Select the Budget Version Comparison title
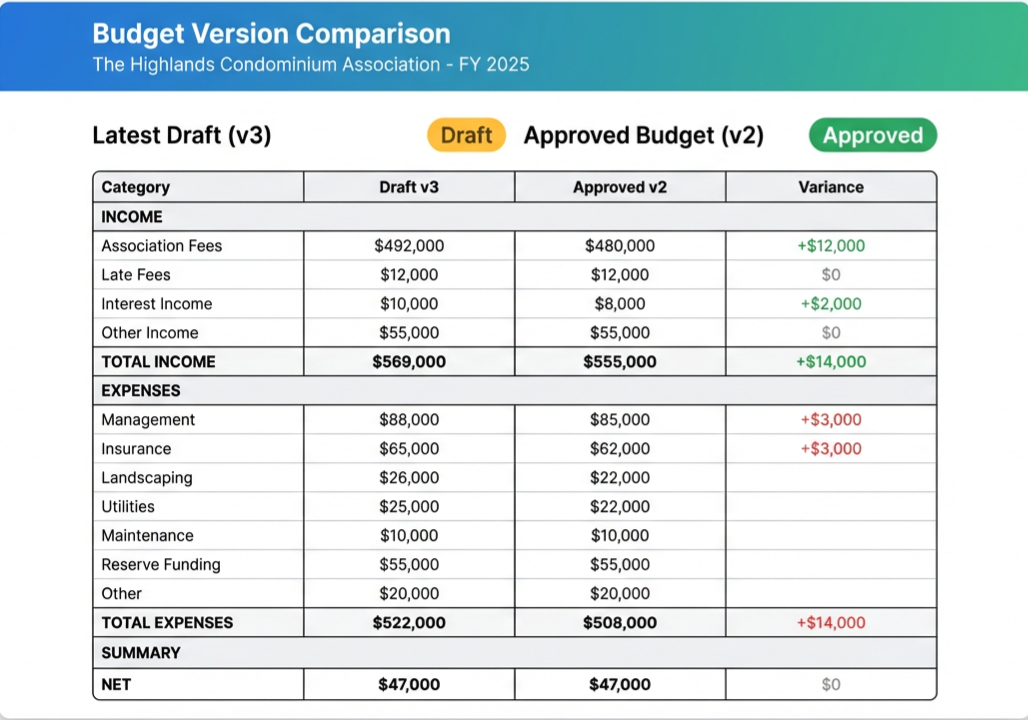Viewport: 1028px width, 720px height. coord(271,33)
